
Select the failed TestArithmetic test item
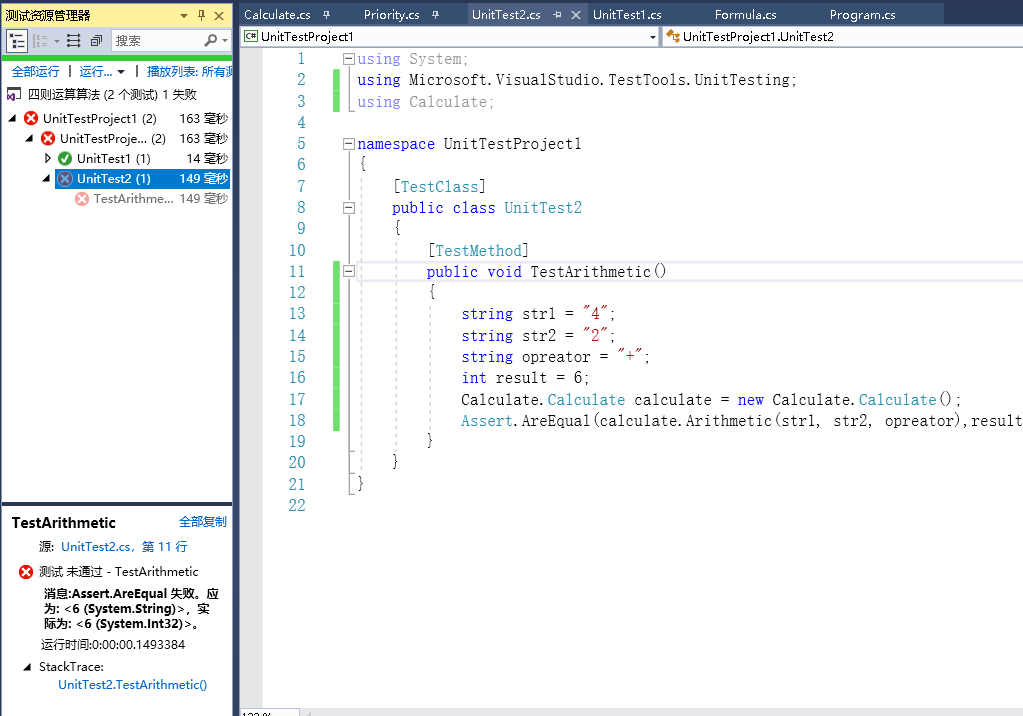tap(132, 199)
